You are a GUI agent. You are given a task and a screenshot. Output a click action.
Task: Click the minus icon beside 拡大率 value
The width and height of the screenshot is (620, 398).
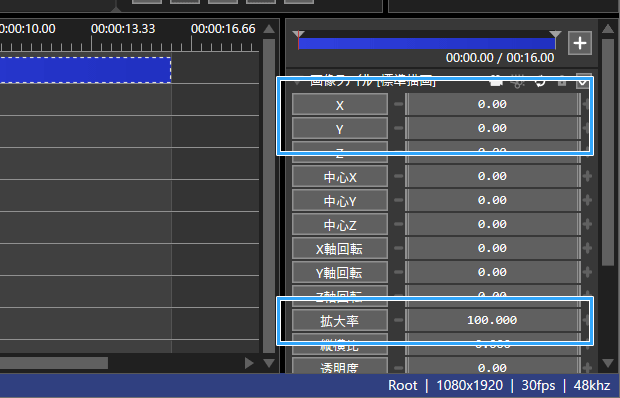399,320
